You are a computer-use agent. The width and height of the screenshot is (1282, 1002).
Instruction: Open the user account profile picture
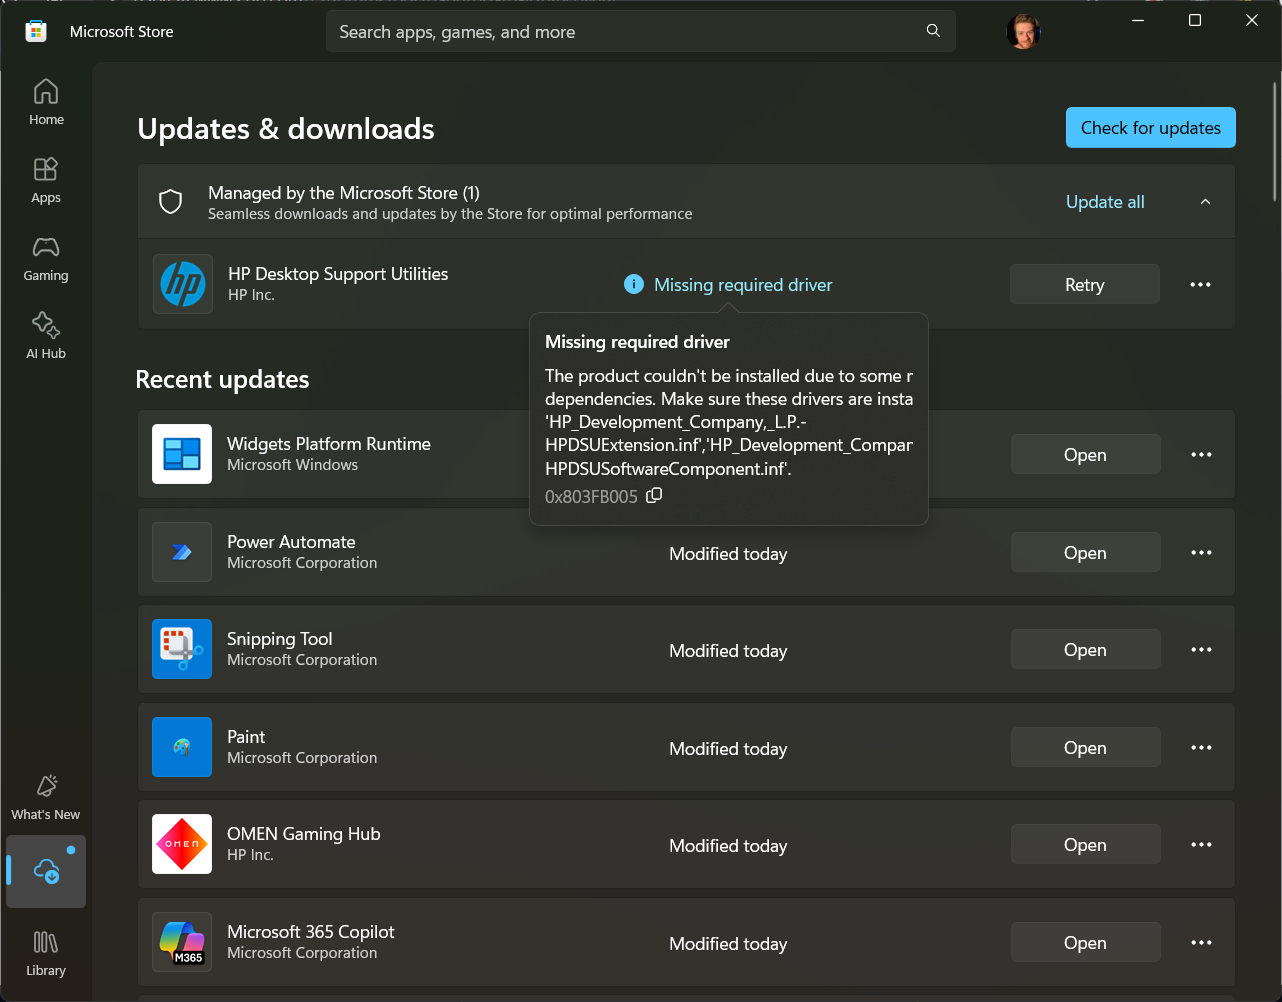point(1023,31)
